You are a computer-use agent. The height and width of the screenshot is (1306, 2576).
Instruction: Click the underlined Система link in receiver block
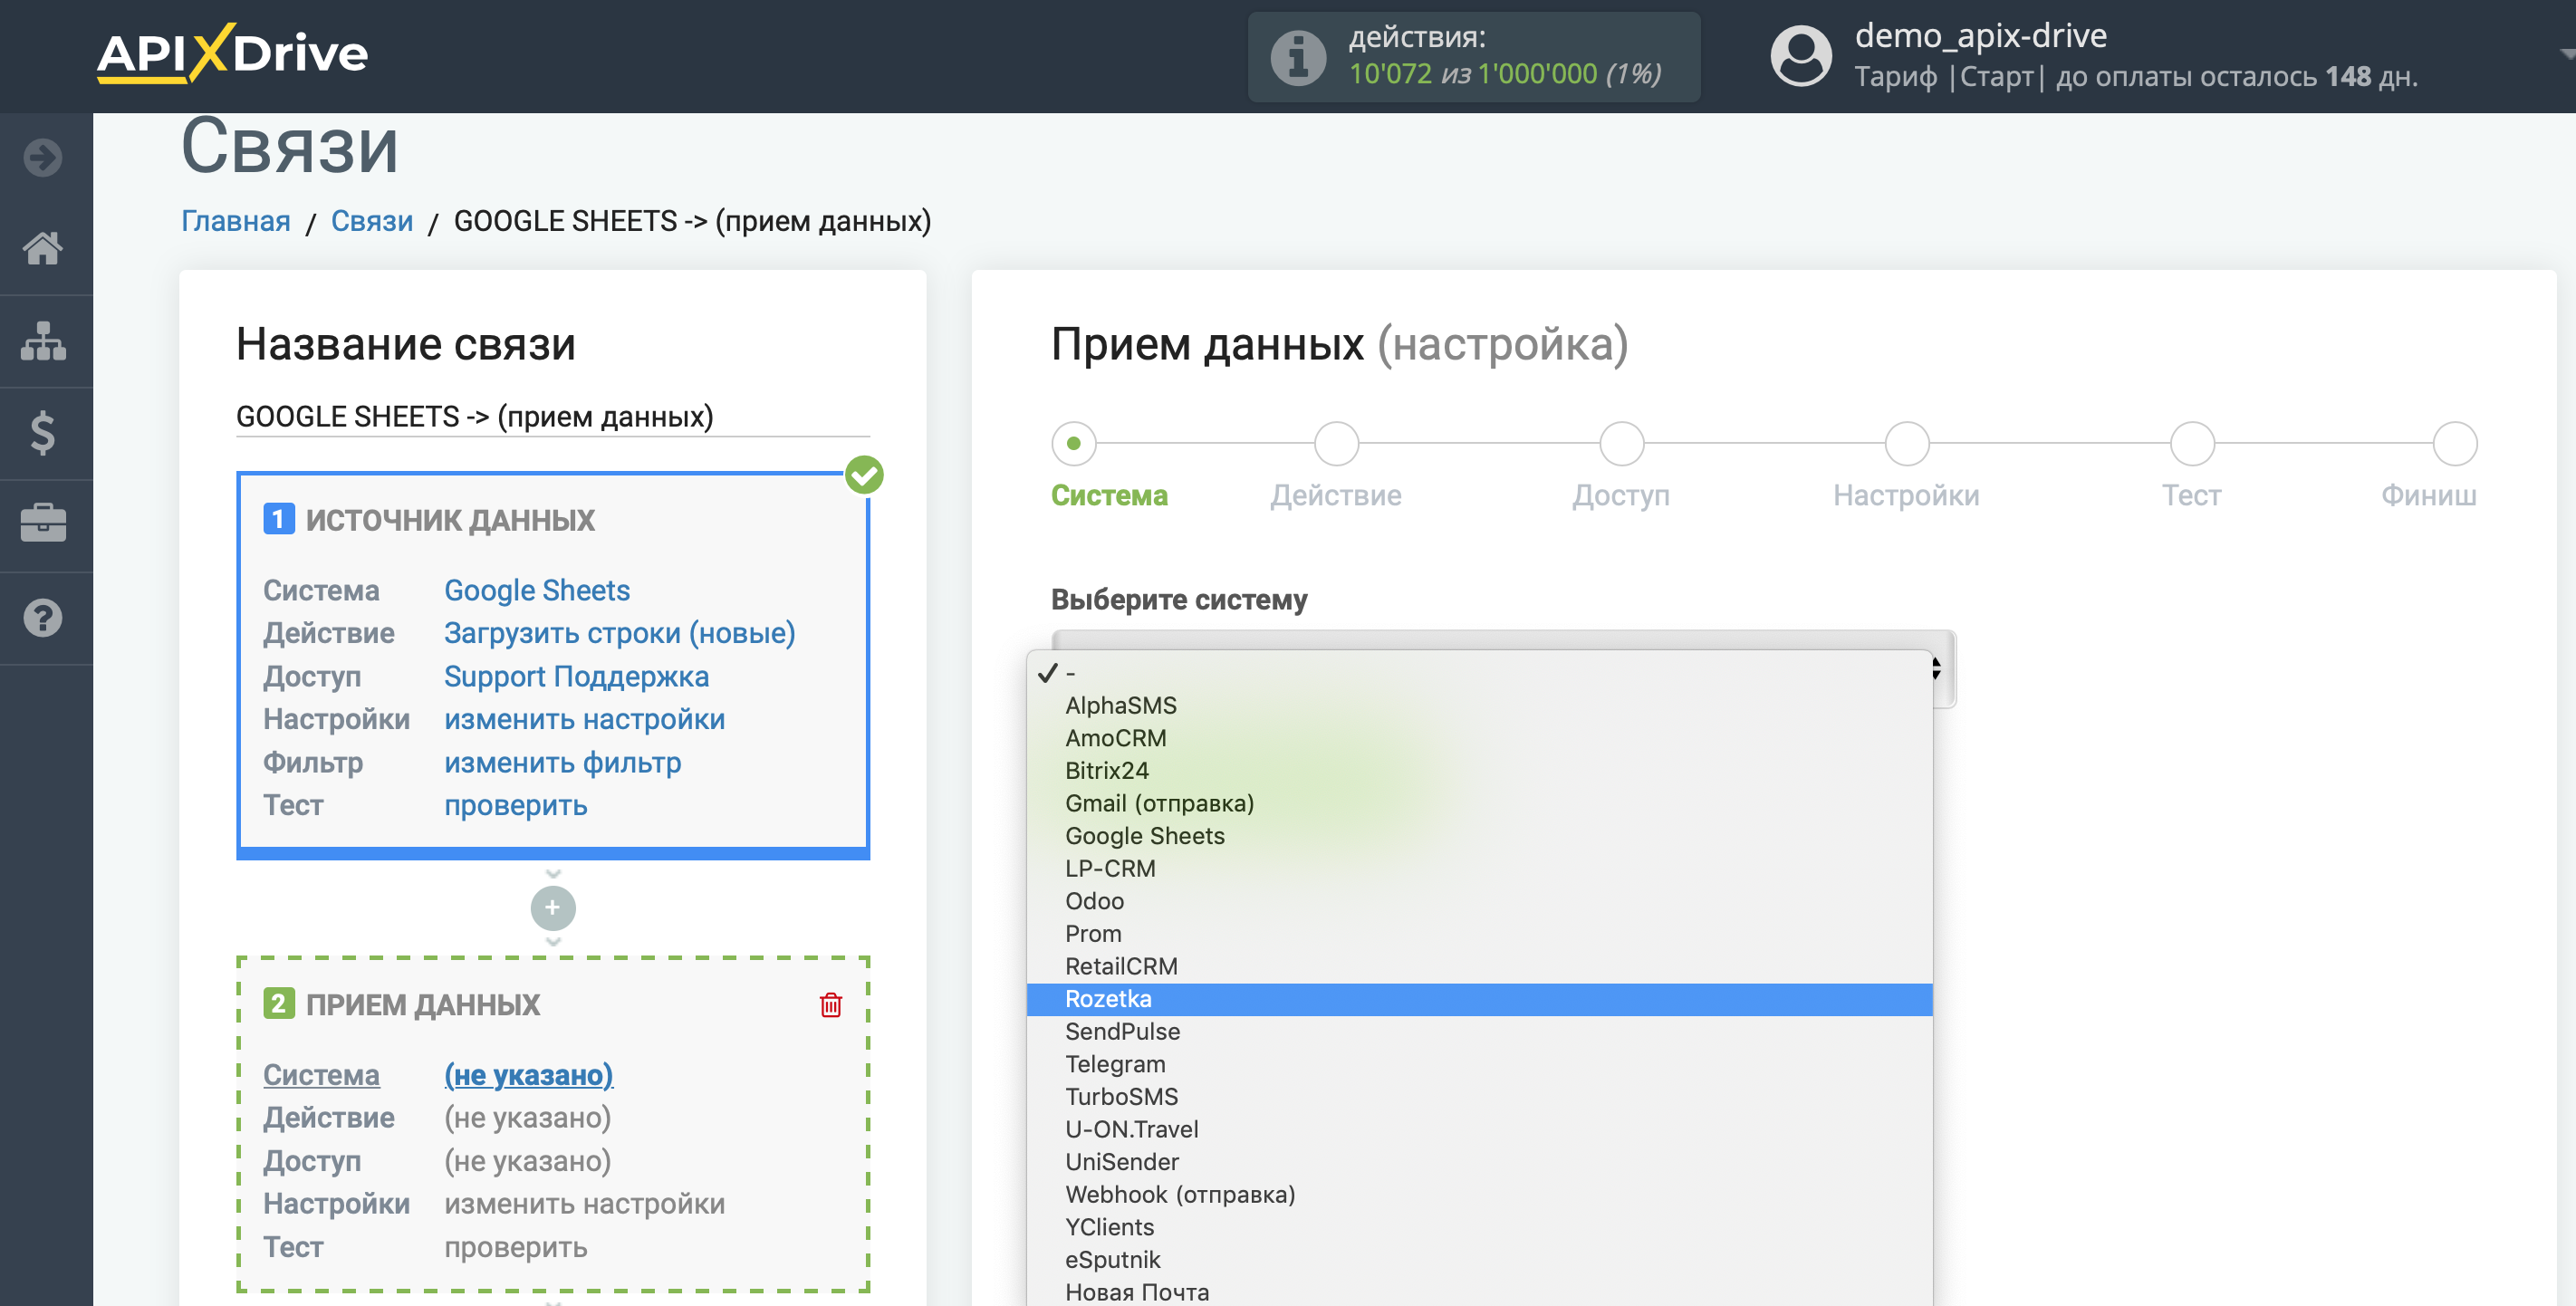(321, 1075)
